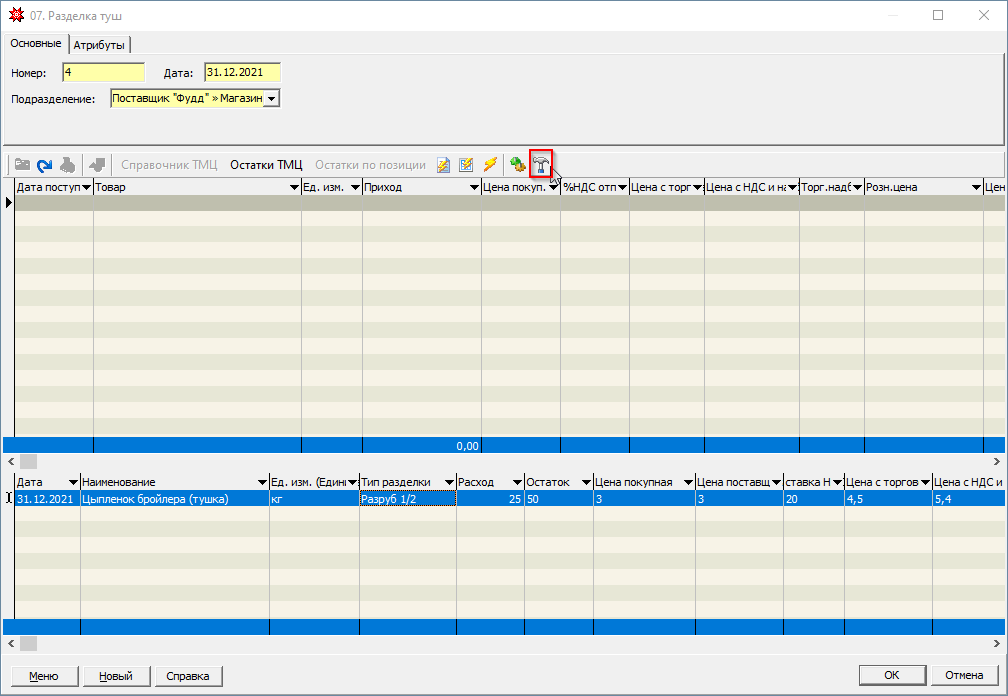
Task: Click into the Номер input field
Action: (x=103, y=72)
